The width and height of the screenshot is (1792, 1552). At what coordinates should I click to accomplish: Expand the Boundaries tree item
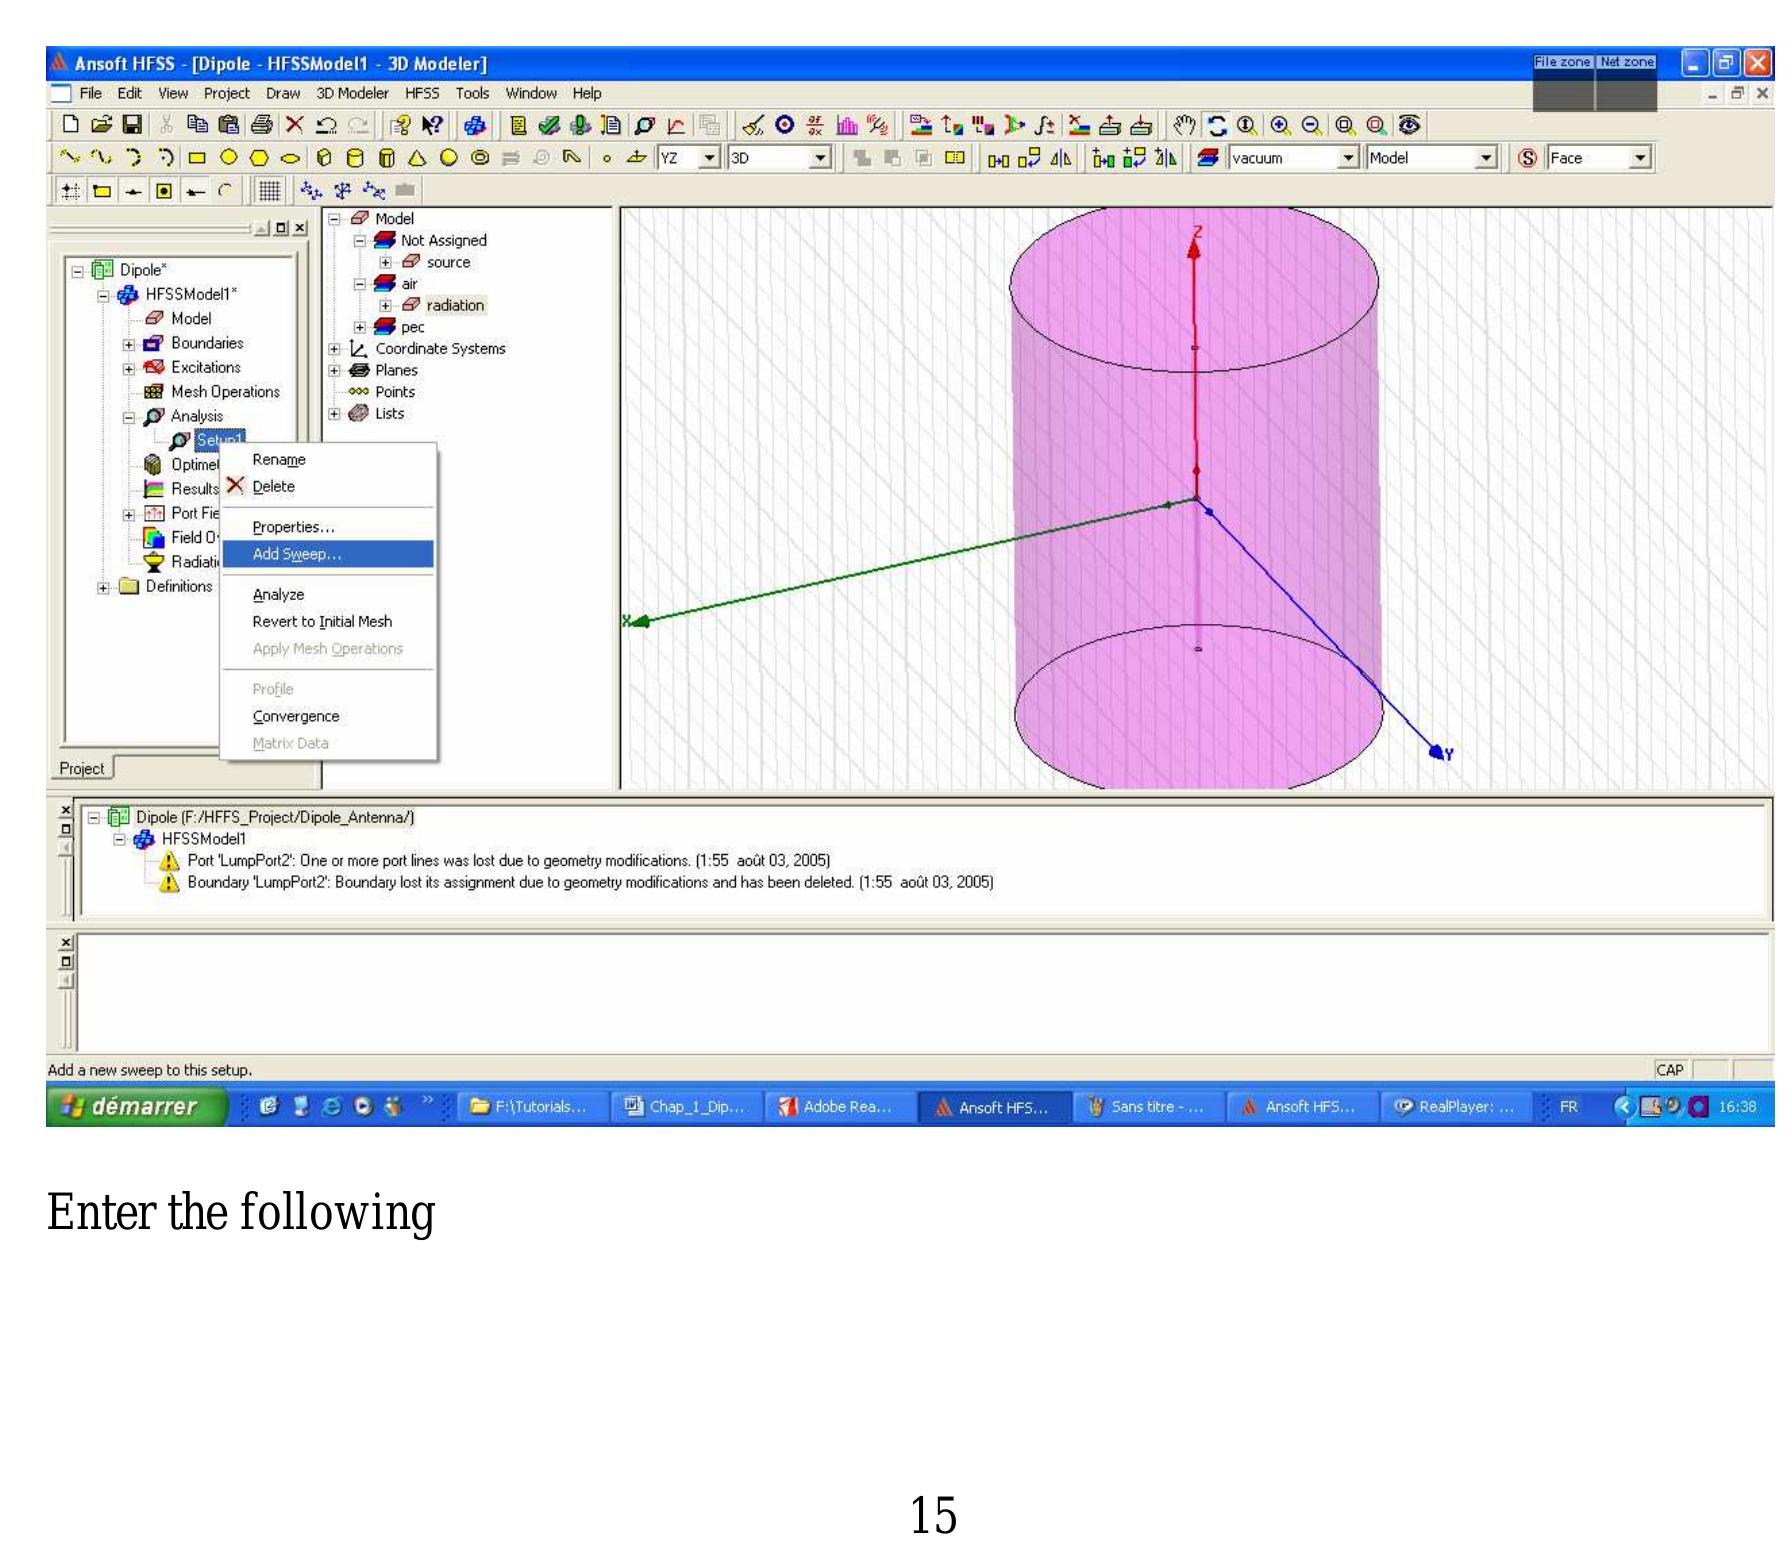point(128,343)
